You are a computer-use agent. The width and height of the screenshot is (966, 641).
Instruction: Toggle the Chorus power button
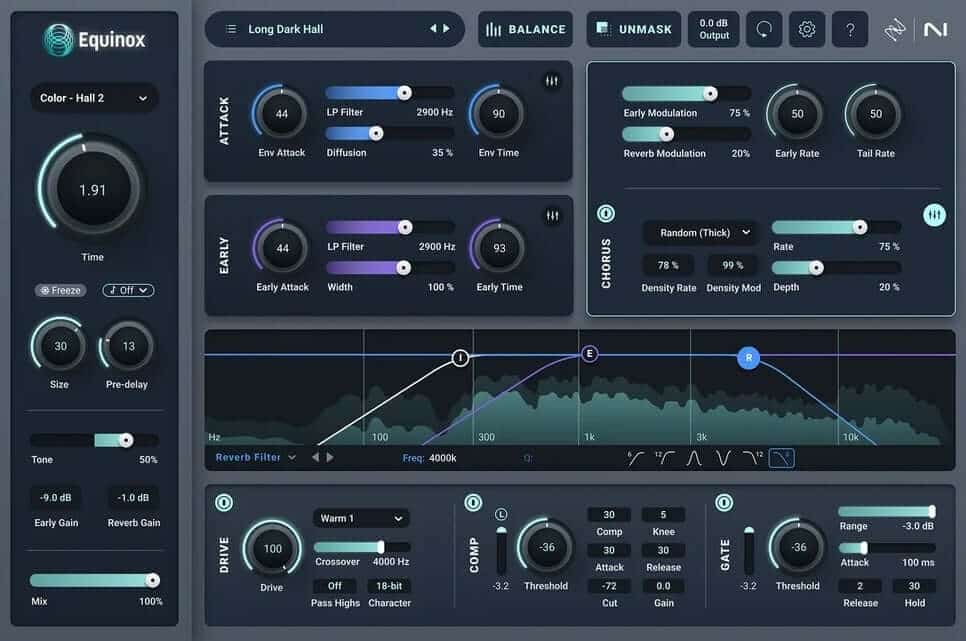point(606,213)
